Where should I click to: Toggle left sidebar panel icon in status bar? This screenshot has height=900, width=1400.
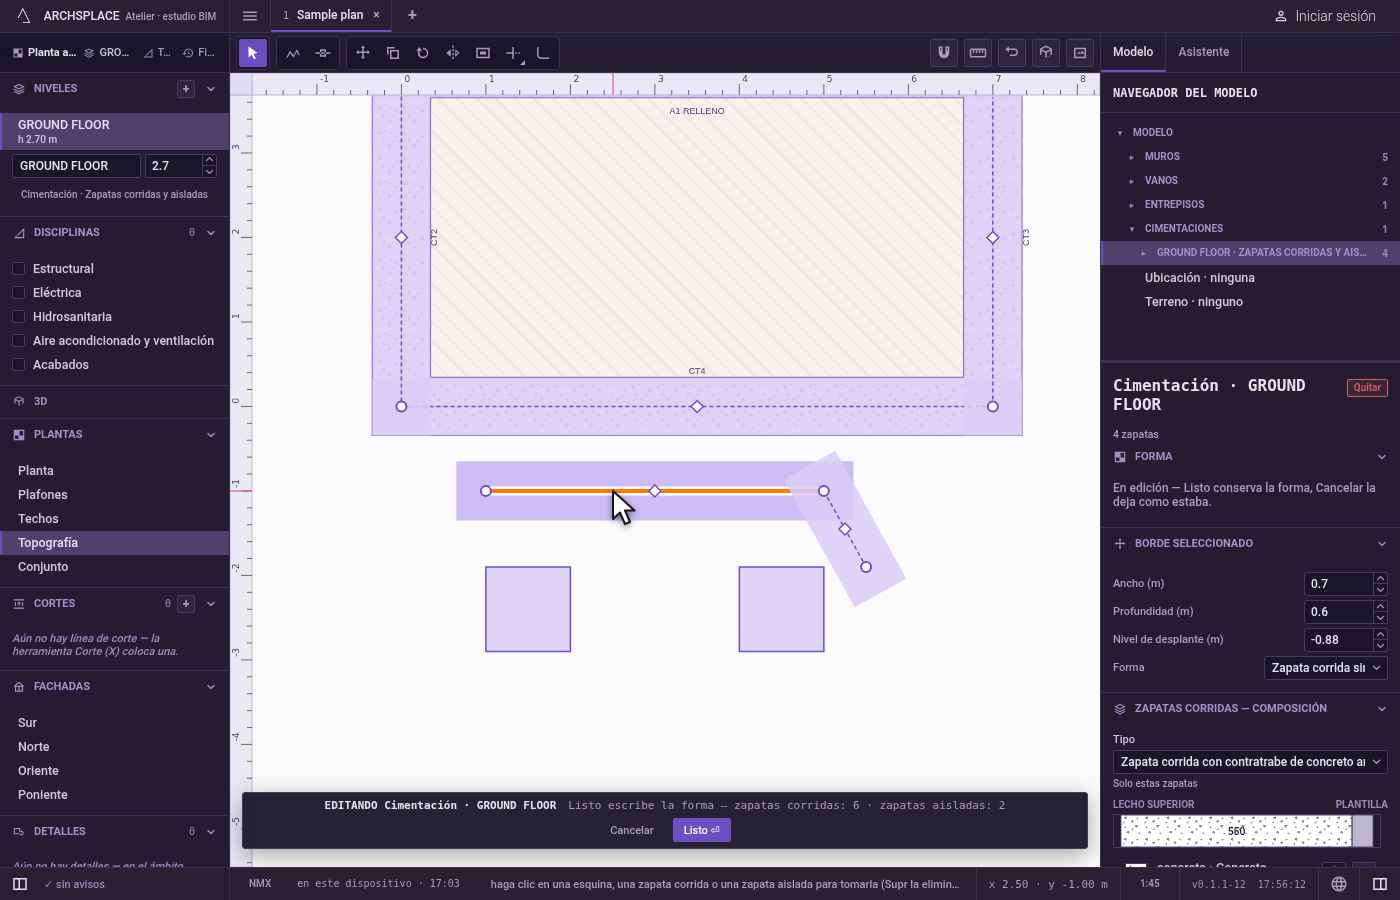pyautogui.click(x=20, y=884)
